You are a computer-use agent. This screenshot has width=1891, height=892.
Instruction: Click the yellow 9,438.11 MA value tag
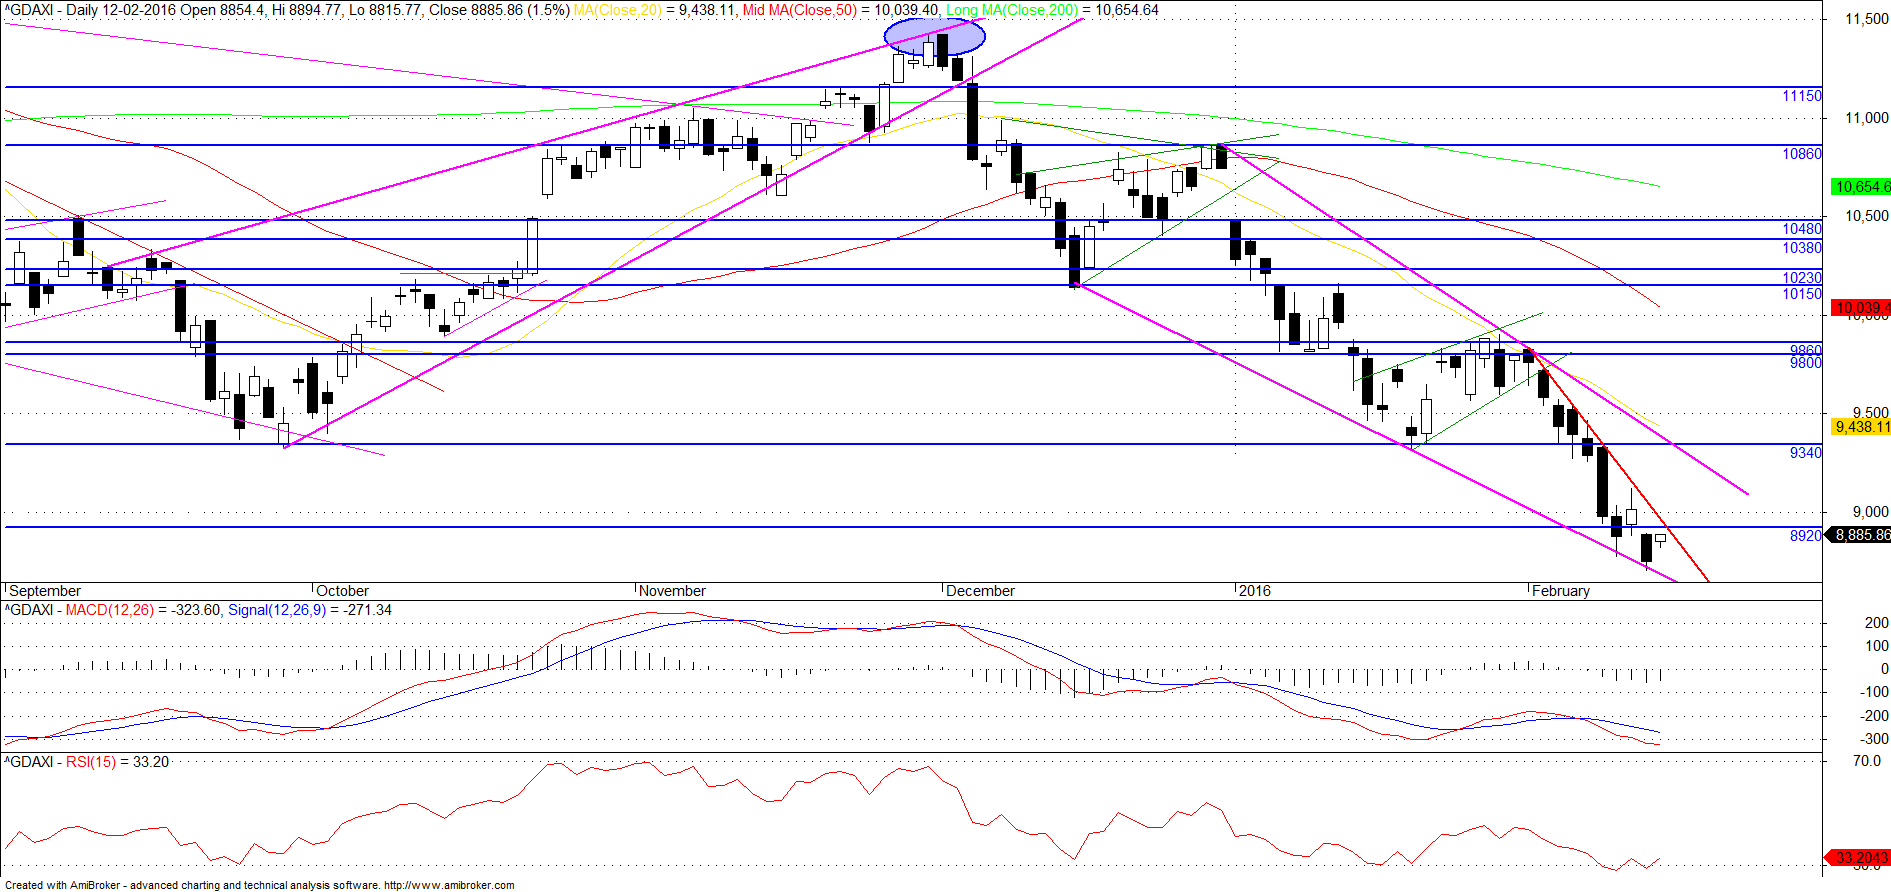point(1861,427)
